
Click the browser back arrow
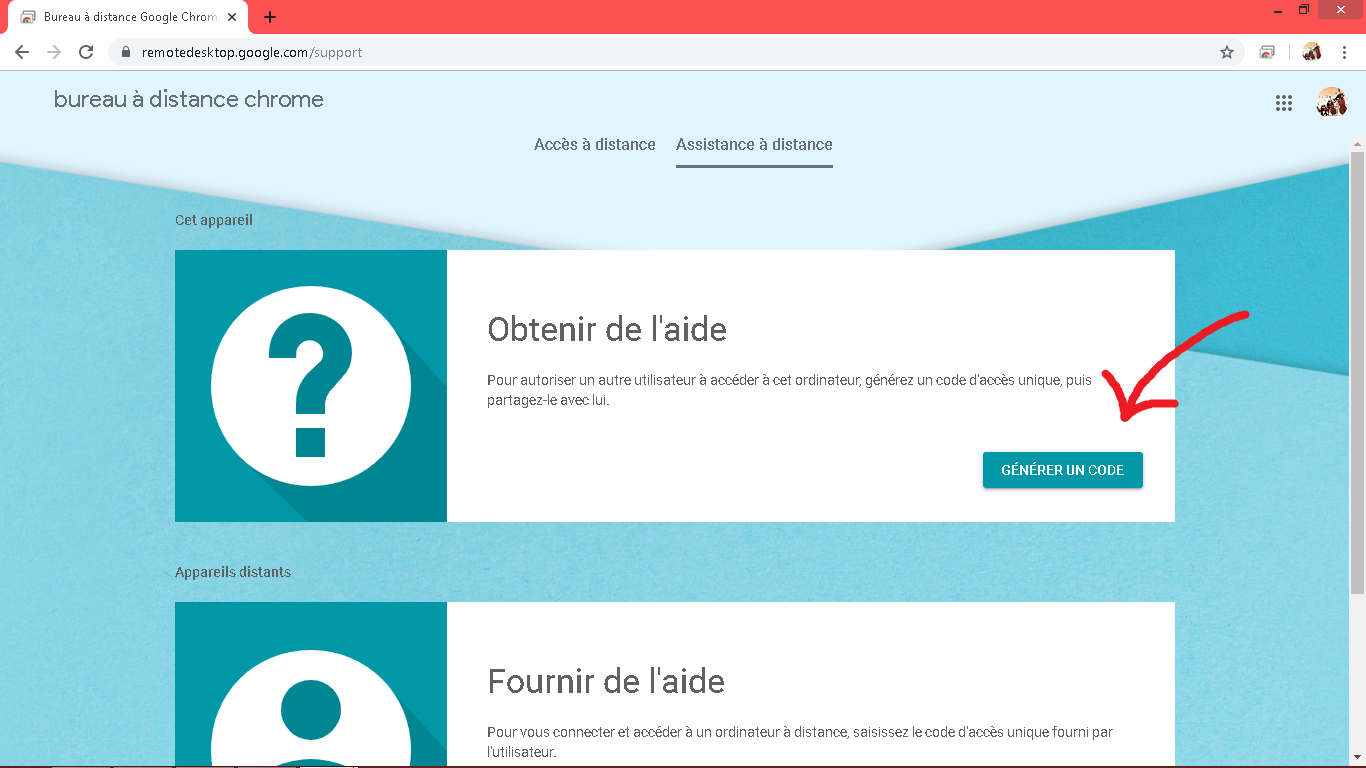pos(22,52)
